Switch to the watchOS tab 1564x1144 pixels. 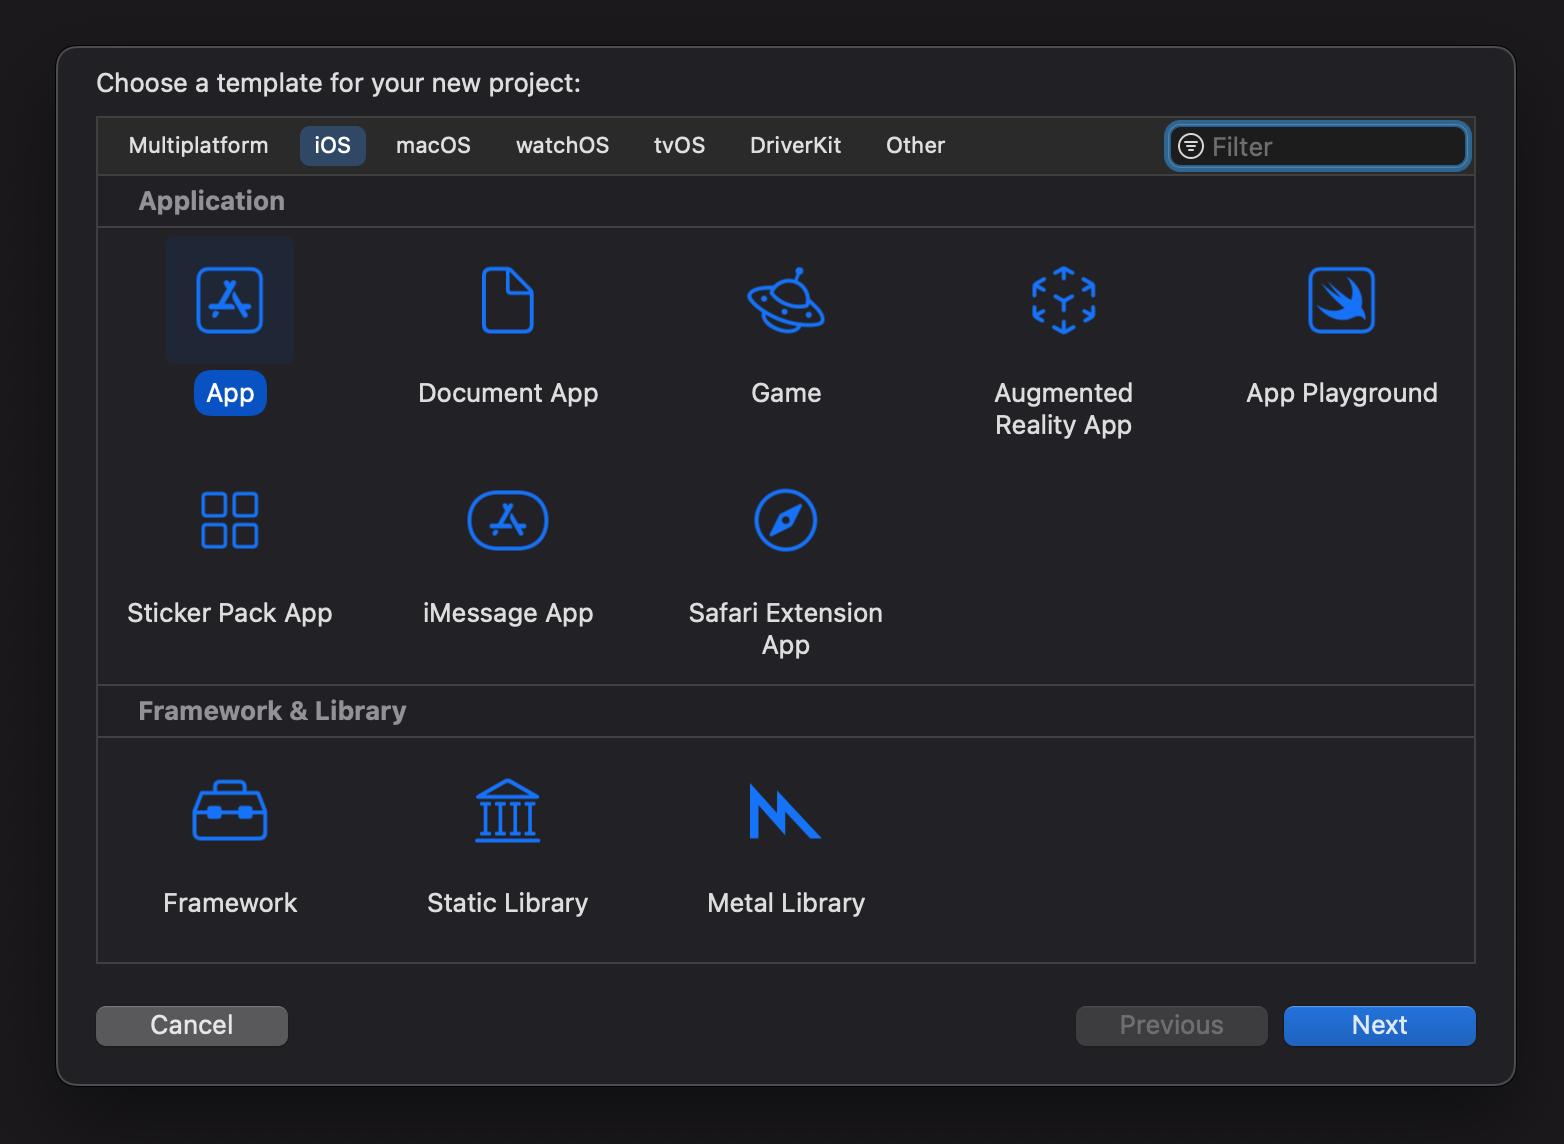[562, 146]
